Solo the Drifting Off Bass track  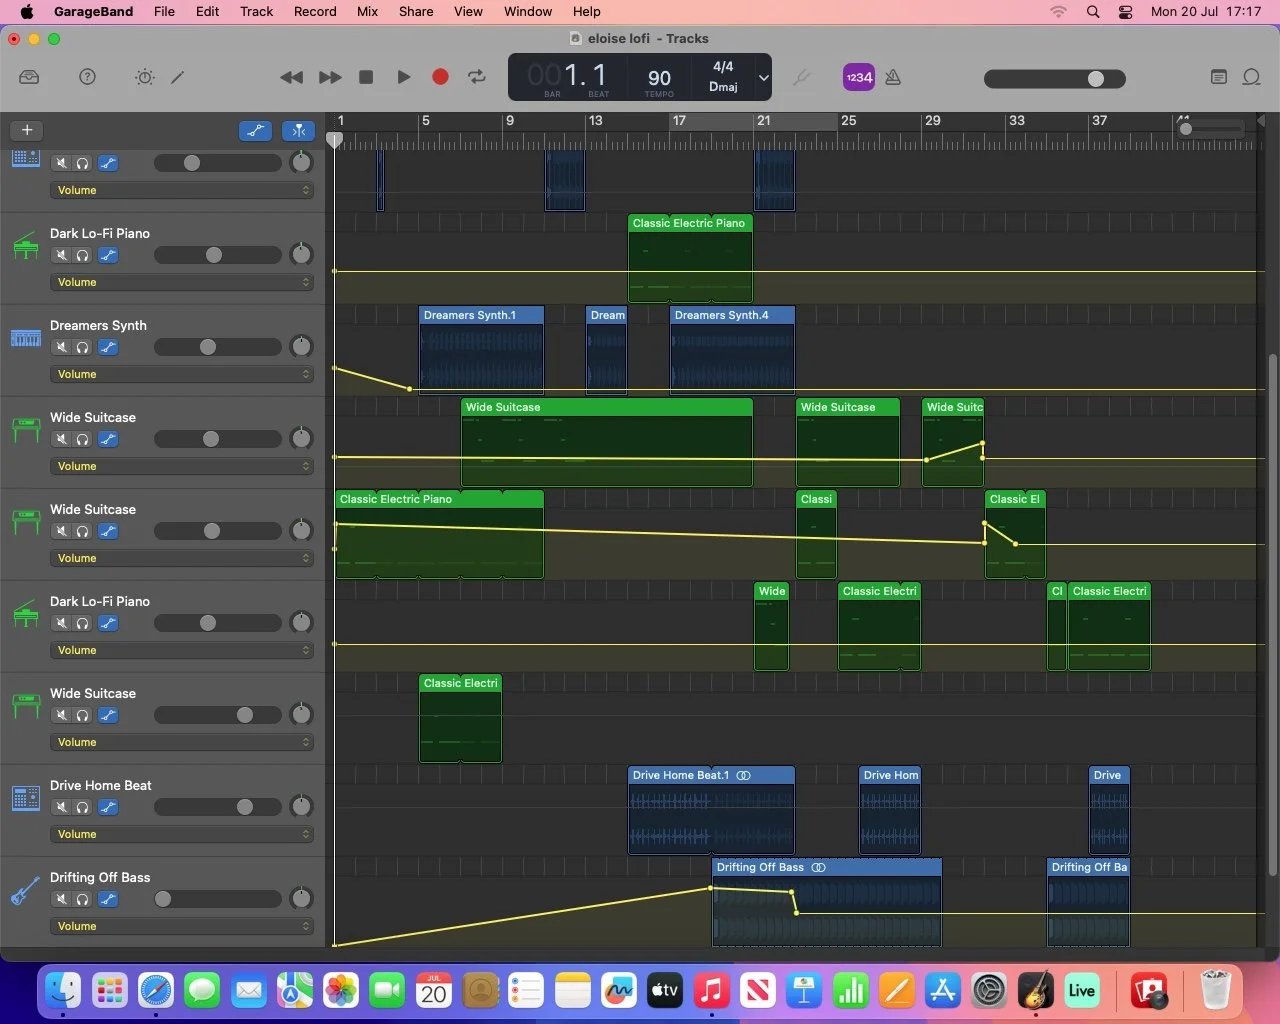click(x=82, y=899)
